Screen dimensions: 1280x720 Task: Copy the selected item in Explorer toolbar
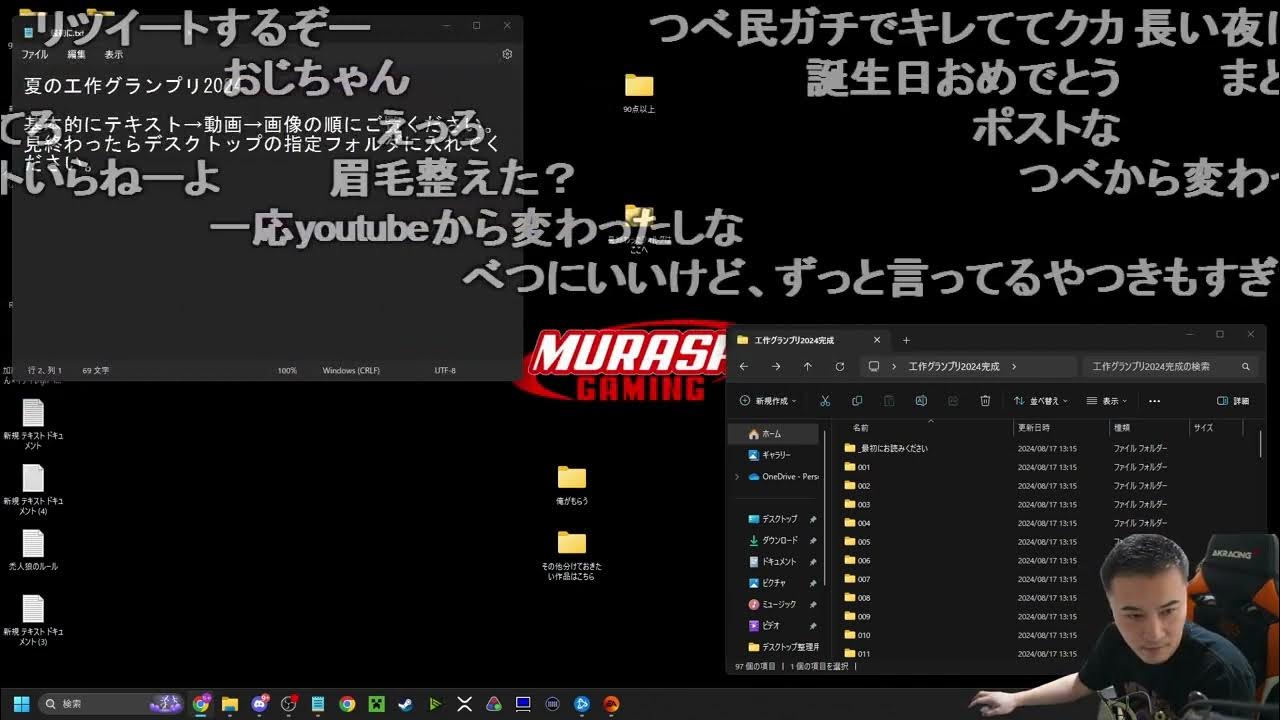(857, 401)
